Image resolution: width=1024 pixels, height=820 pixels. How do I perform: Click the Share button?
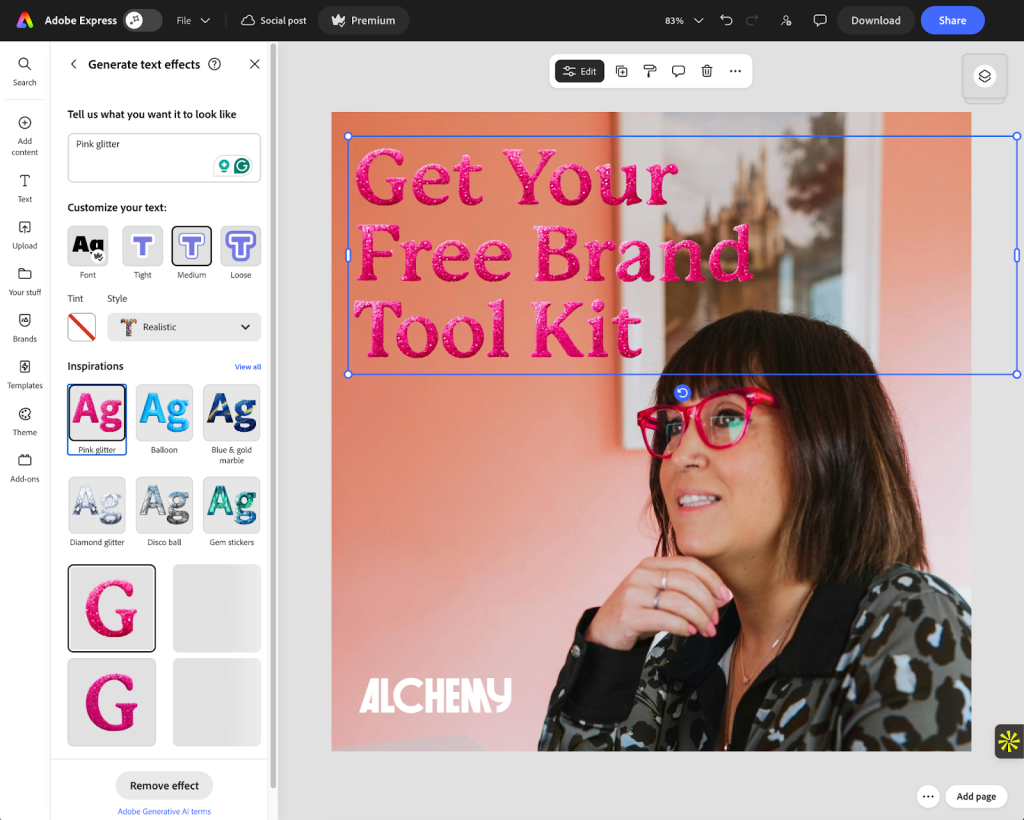coord(952,20)
